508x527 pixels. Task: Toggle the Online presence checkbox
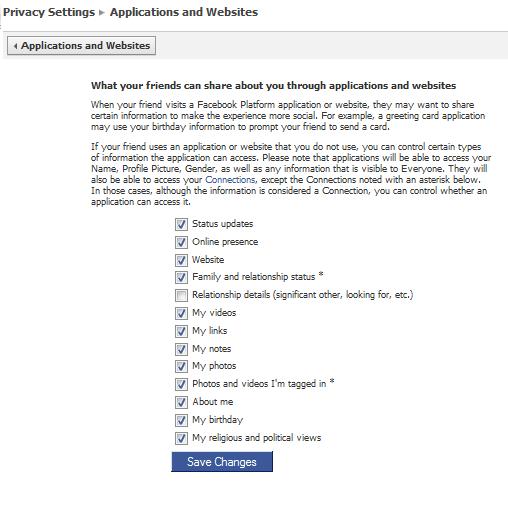tap(181, 242)
